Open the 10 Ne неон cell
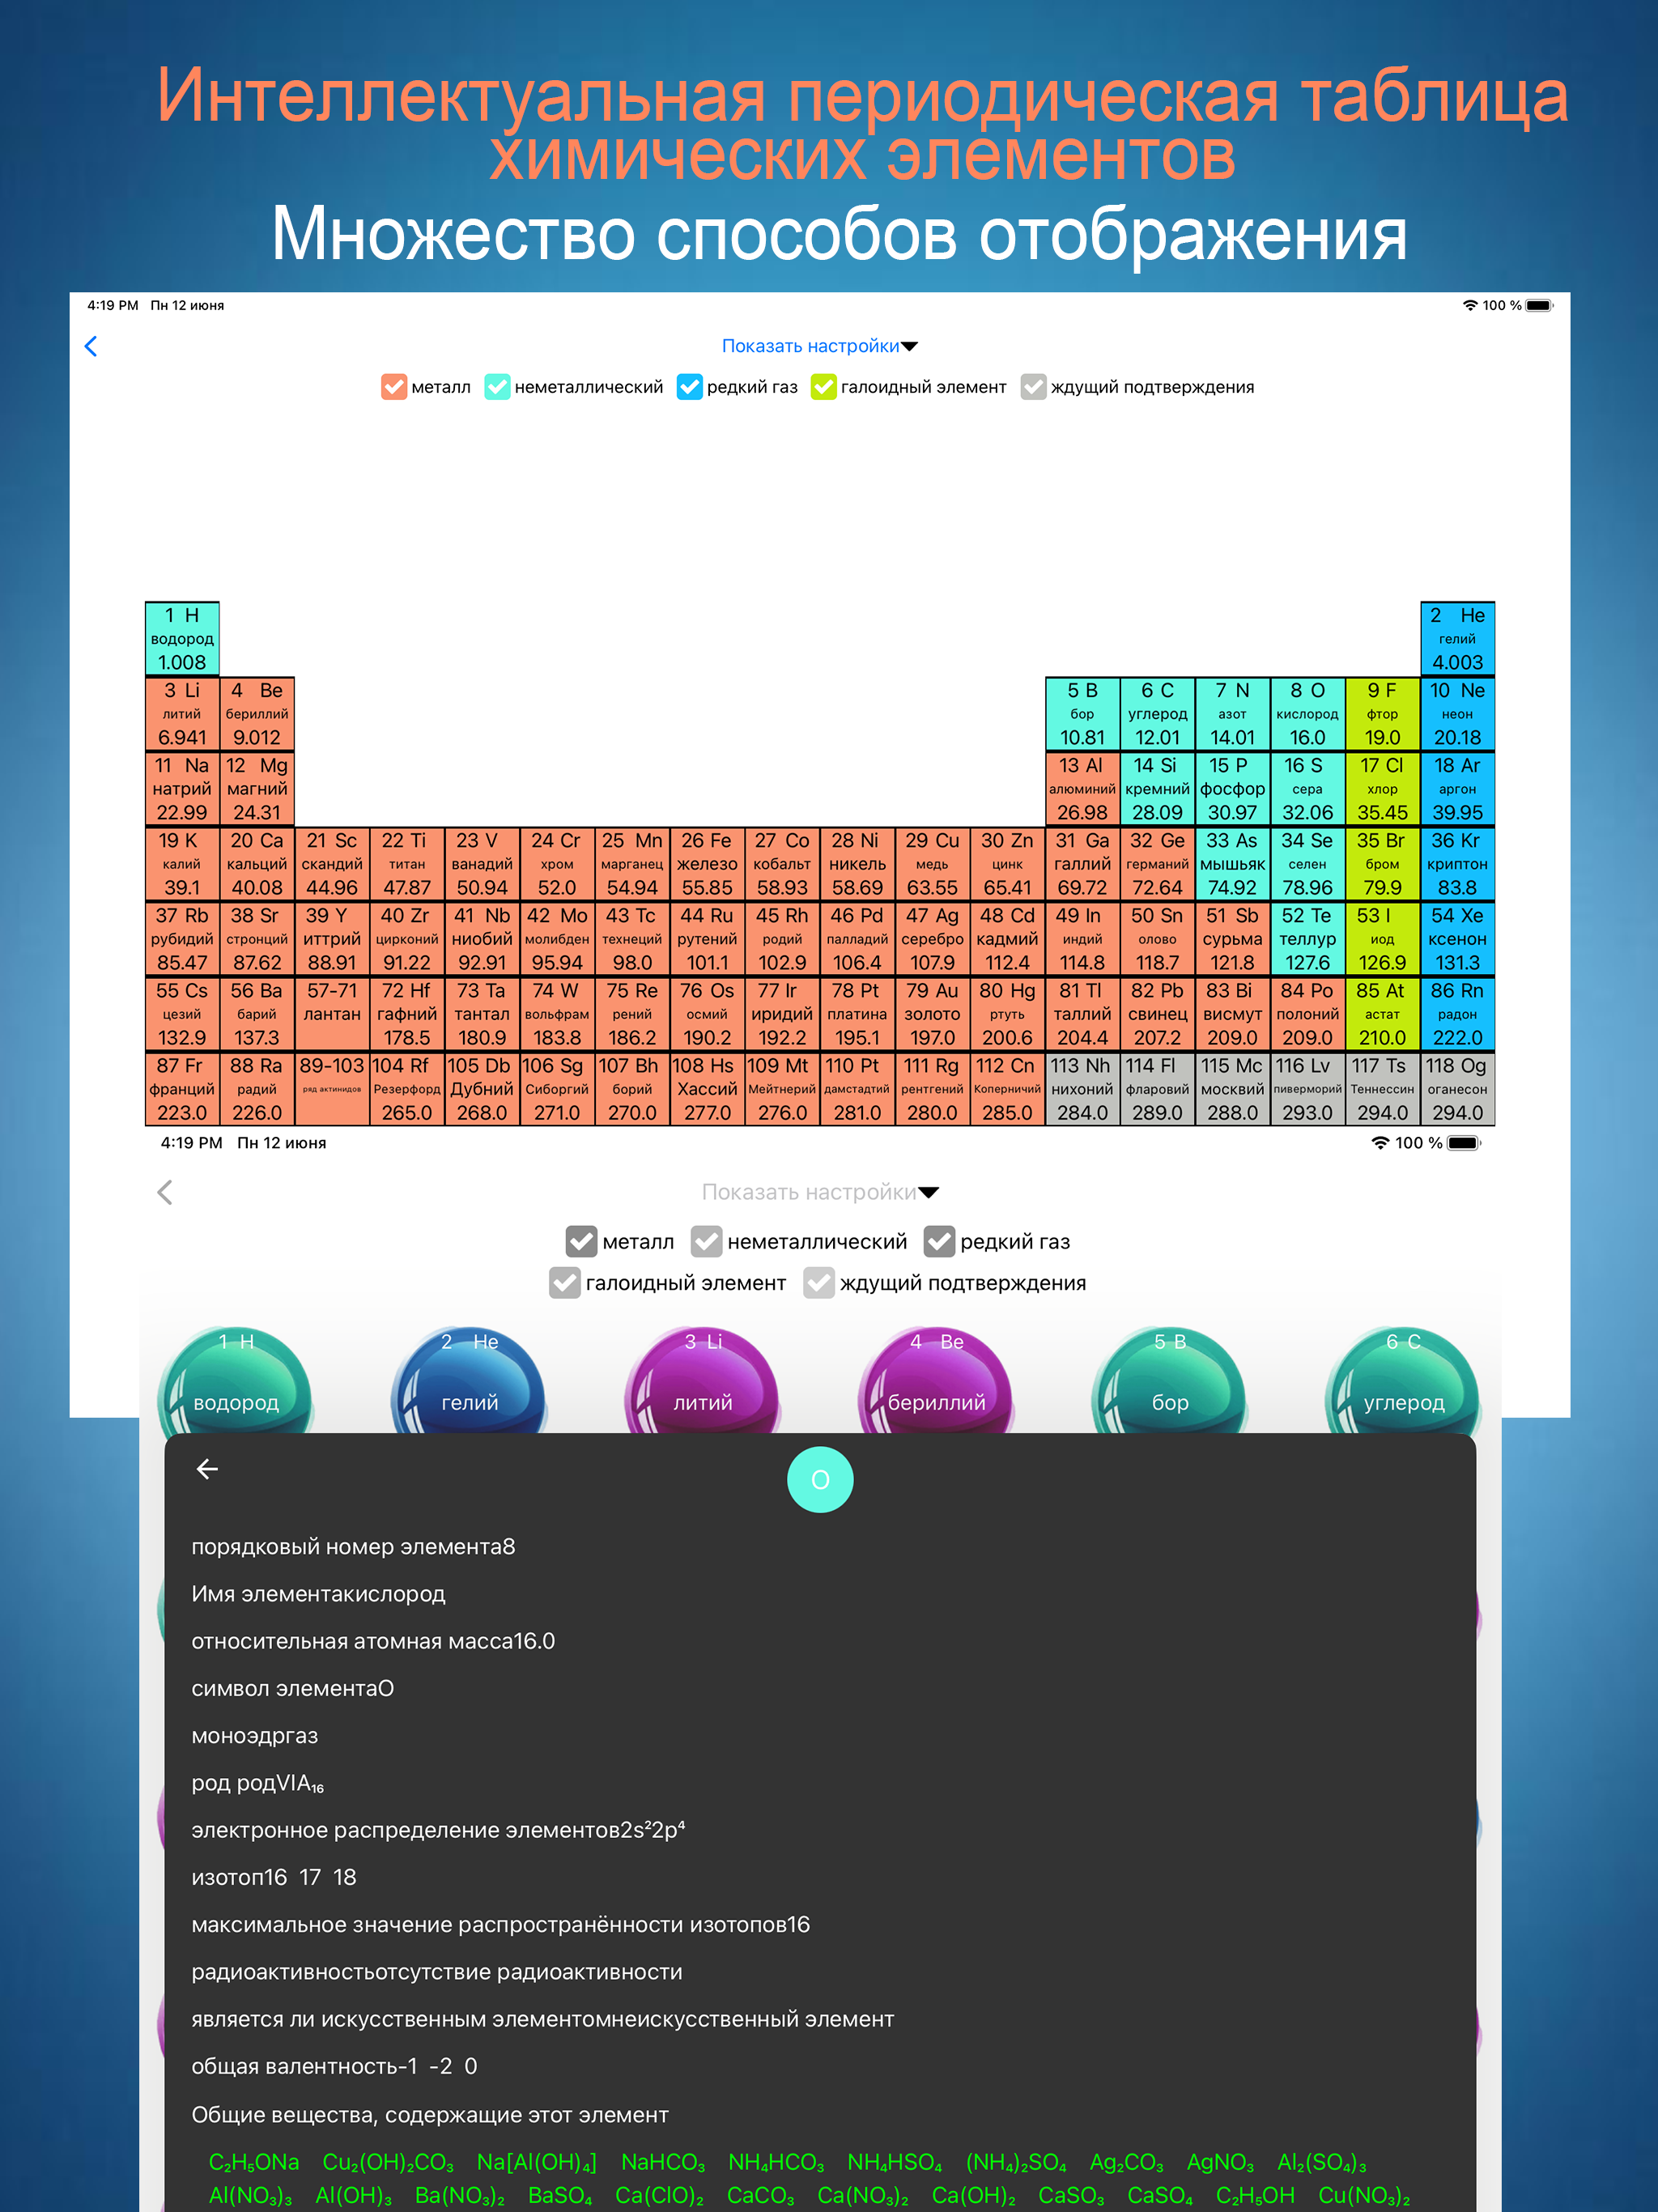Image resolution: width=1658 pixels, height=2212 pixels. point(1457,713)
